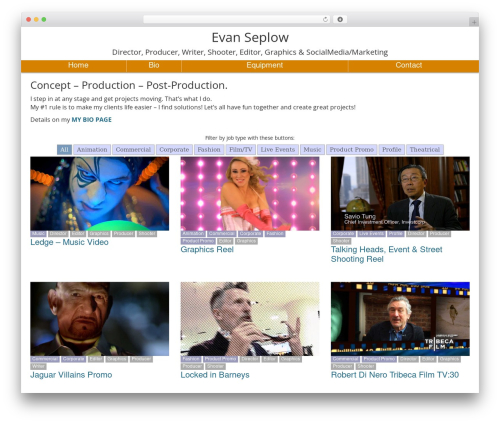Viewport: 500px width, 423px height.
Task: Click the Music tag under Ledge video
Action: coord(38,234)
